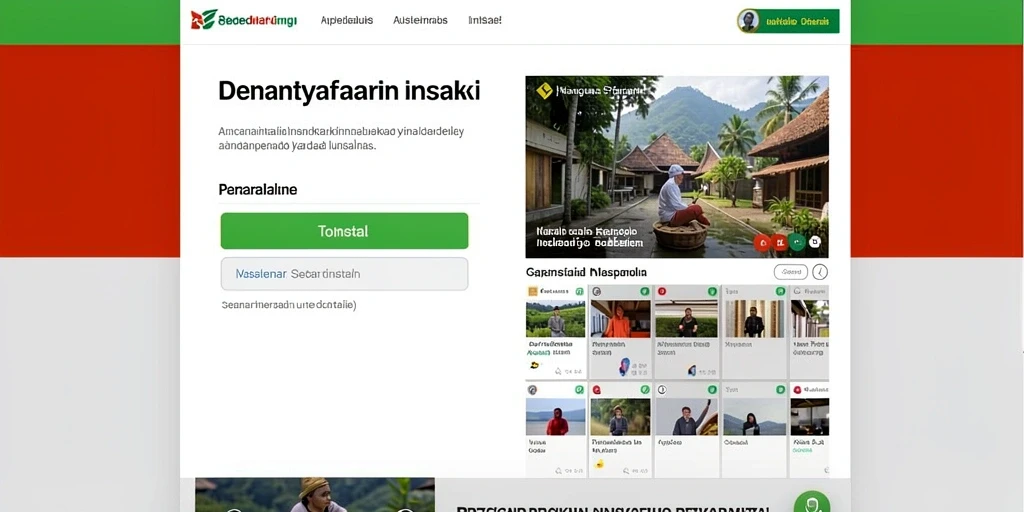Click the green "Toinstal" button
The height and width of the screenshot is (512, 1024).
tap(344, 231)
